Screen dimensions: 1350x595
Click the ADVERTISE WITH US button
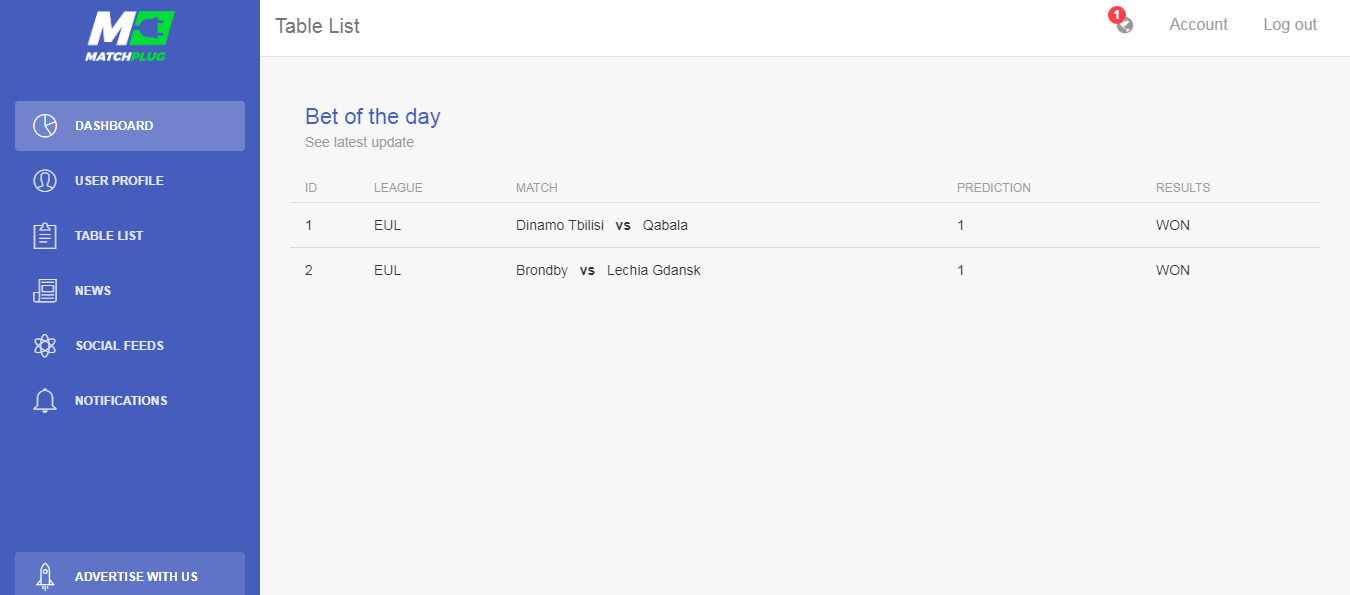[130, 576]
